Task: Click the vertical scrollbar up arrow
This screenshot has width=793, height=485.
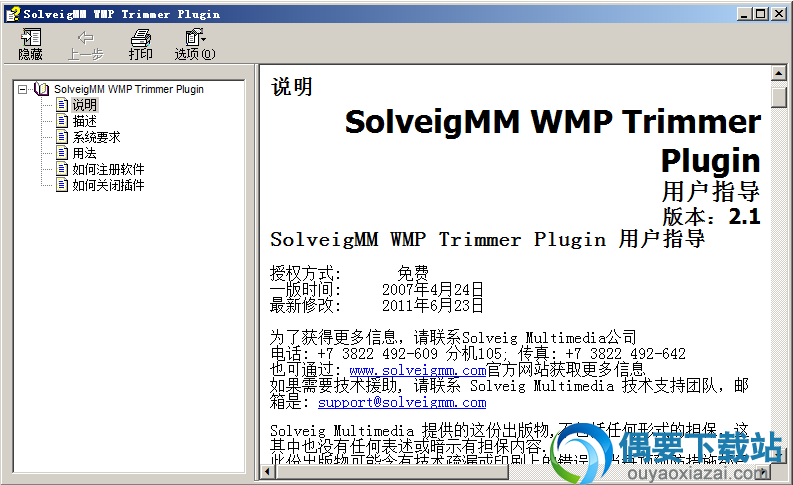Action: tap(779, 74)
